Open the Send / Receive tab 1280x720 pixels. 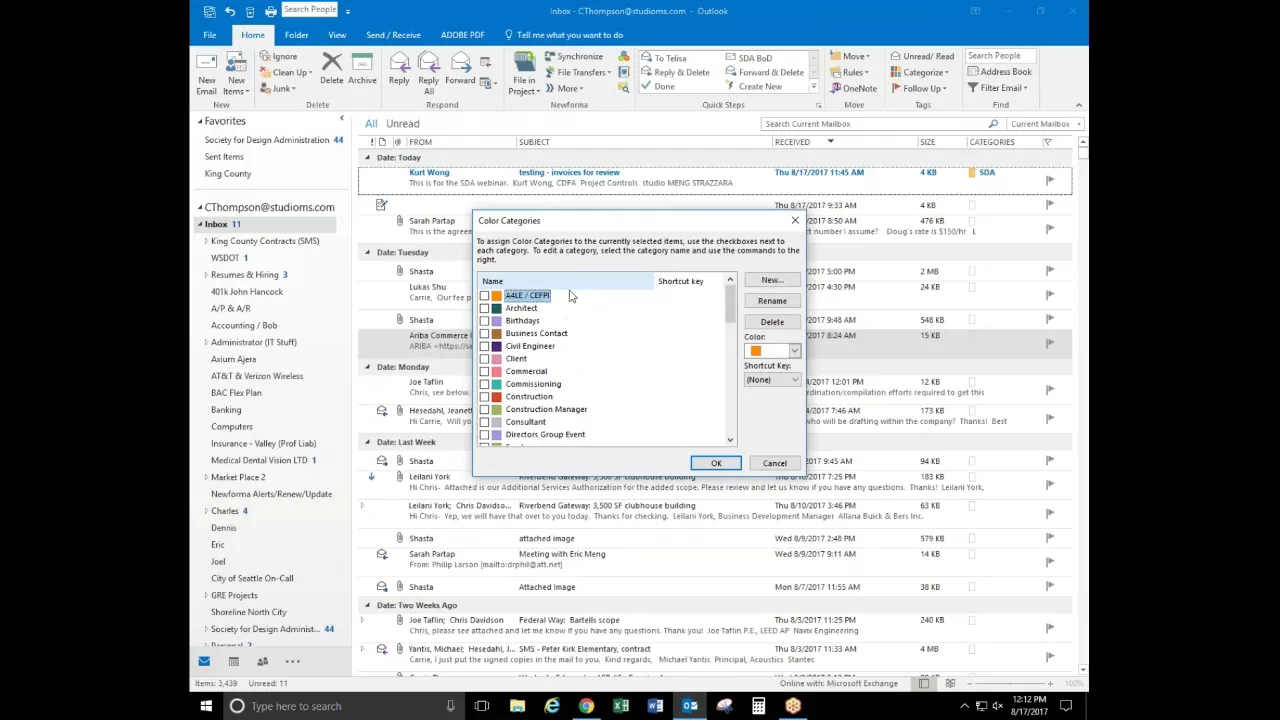(393, 35)
